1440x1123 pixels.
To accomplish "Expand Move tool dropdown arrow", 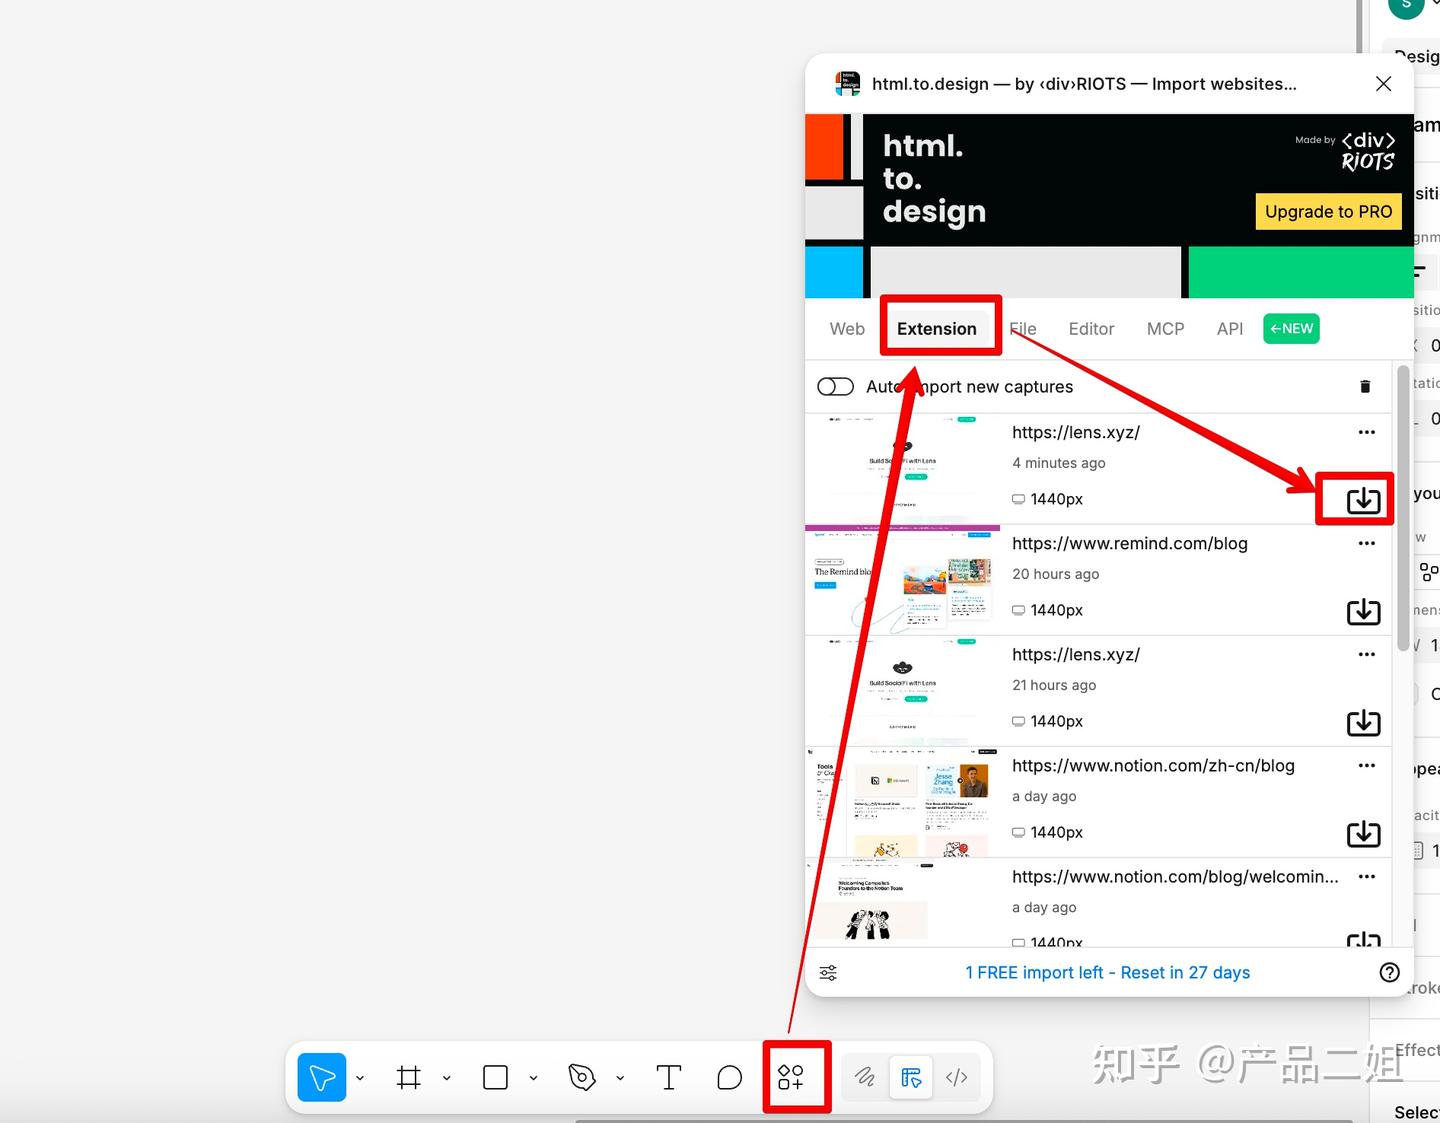I will [x=360, y=1078].
